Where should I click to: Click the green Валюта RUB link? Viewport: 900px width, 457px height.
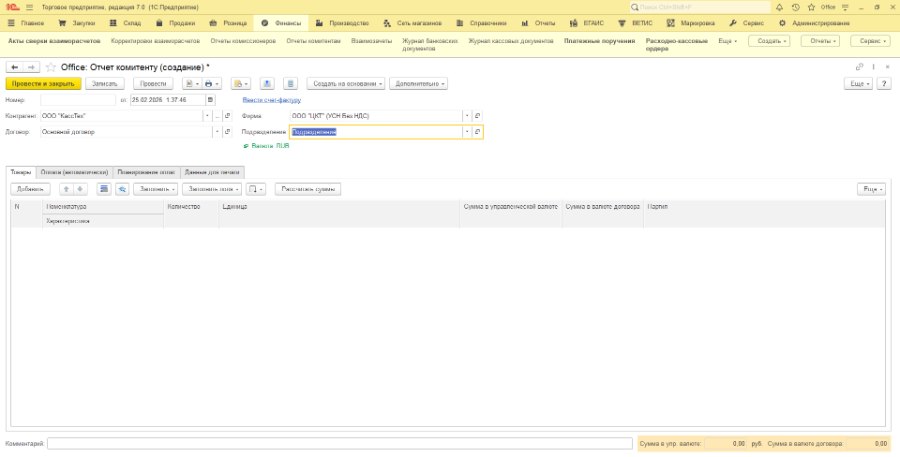[267, 146]
